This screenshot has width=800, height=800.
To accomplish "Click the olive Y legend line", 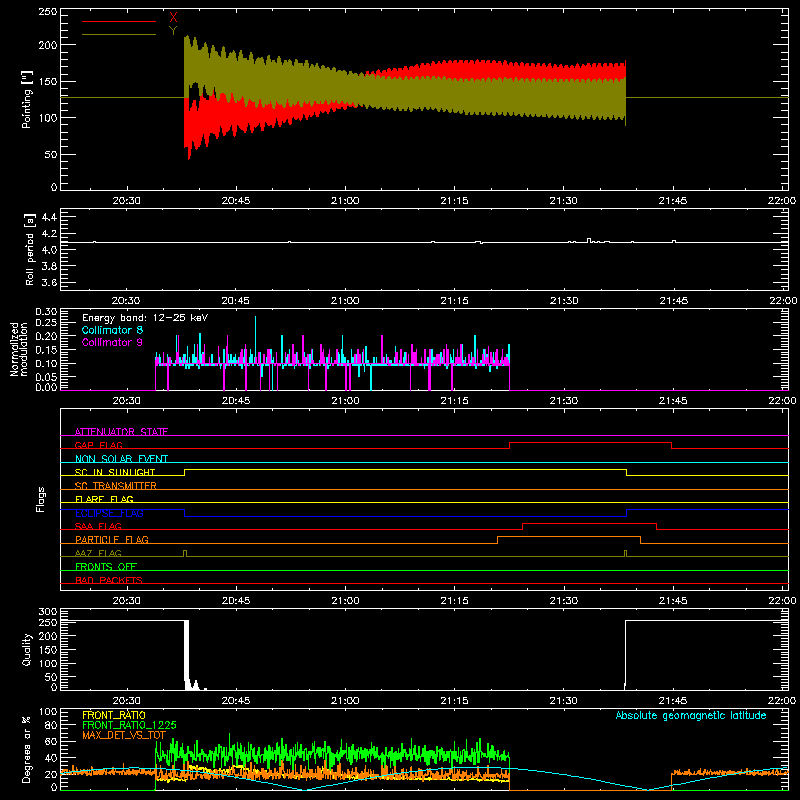I will [119, 35].
